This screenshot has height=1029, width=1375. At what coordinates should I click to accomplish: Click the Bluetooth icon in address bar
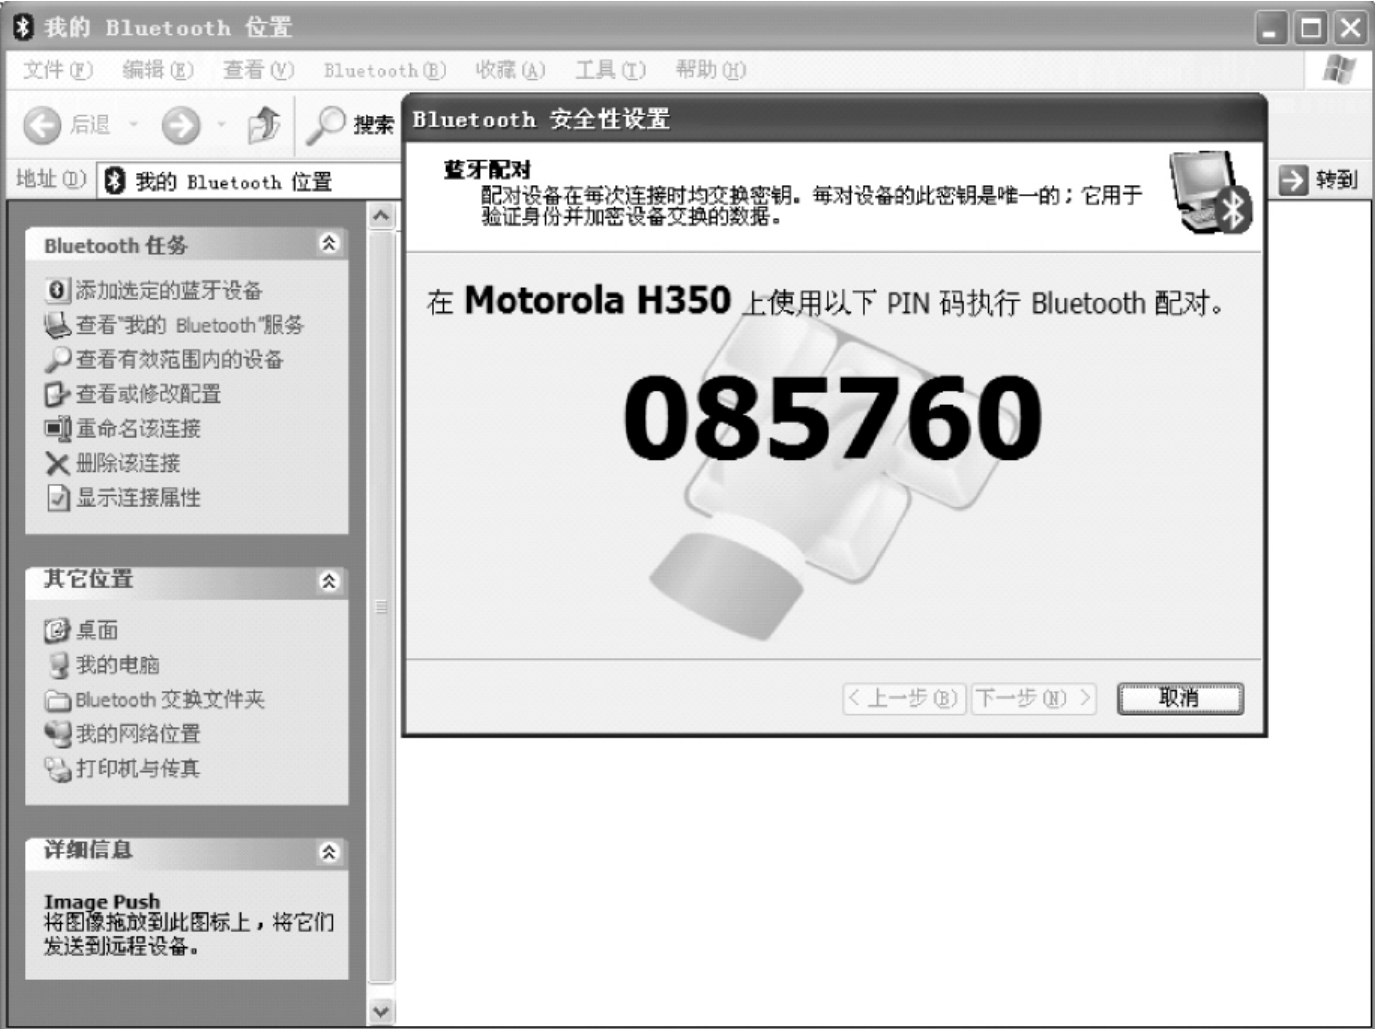[115, 181]
